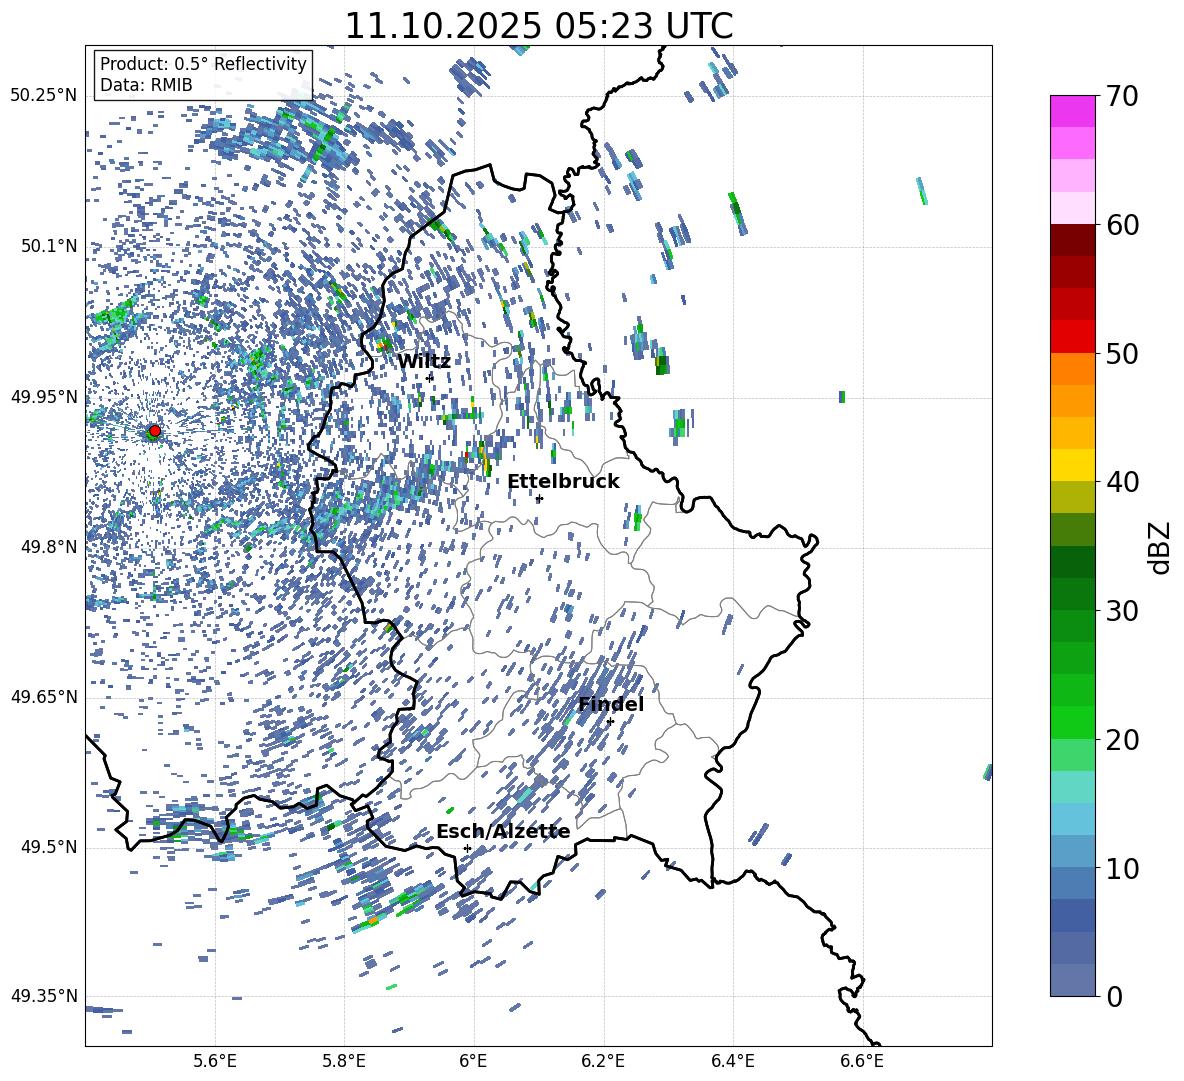Click the 6.2°E longitude label
The image size is (1184, 1081).
tap(603, 1061)
